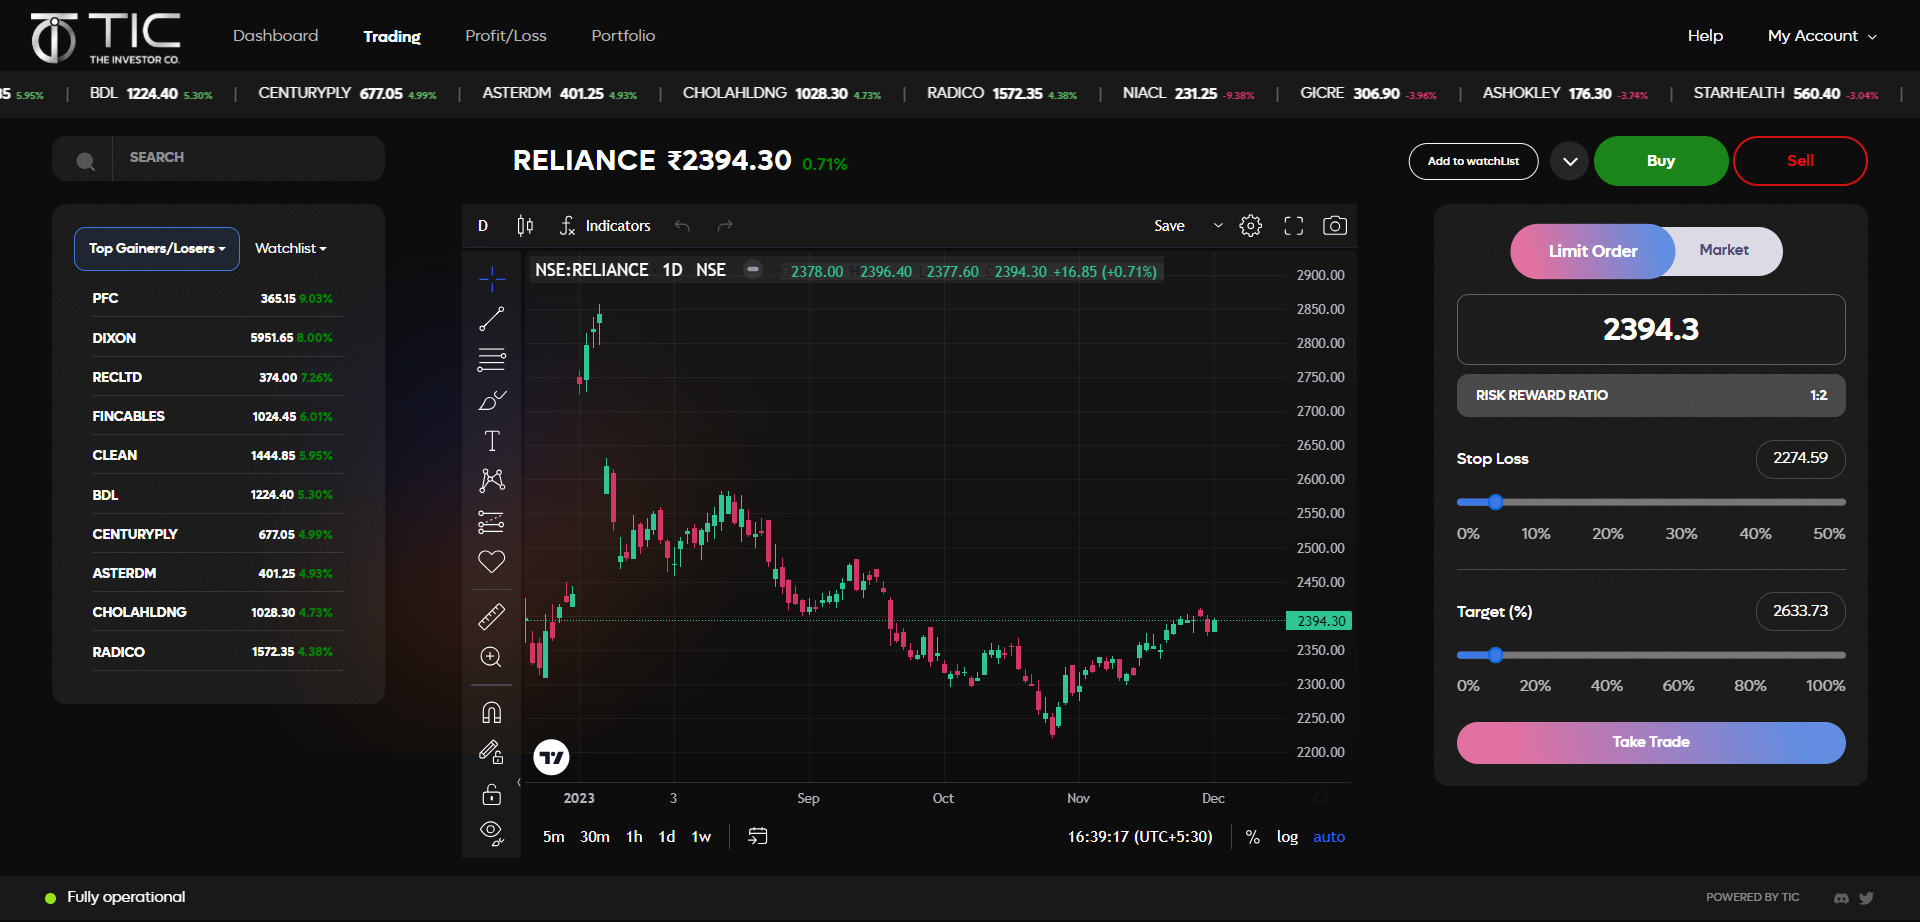Viewport: 1920px width, 922px height.
Task: Go to the Portfolio tab
Action: [623, 36]
